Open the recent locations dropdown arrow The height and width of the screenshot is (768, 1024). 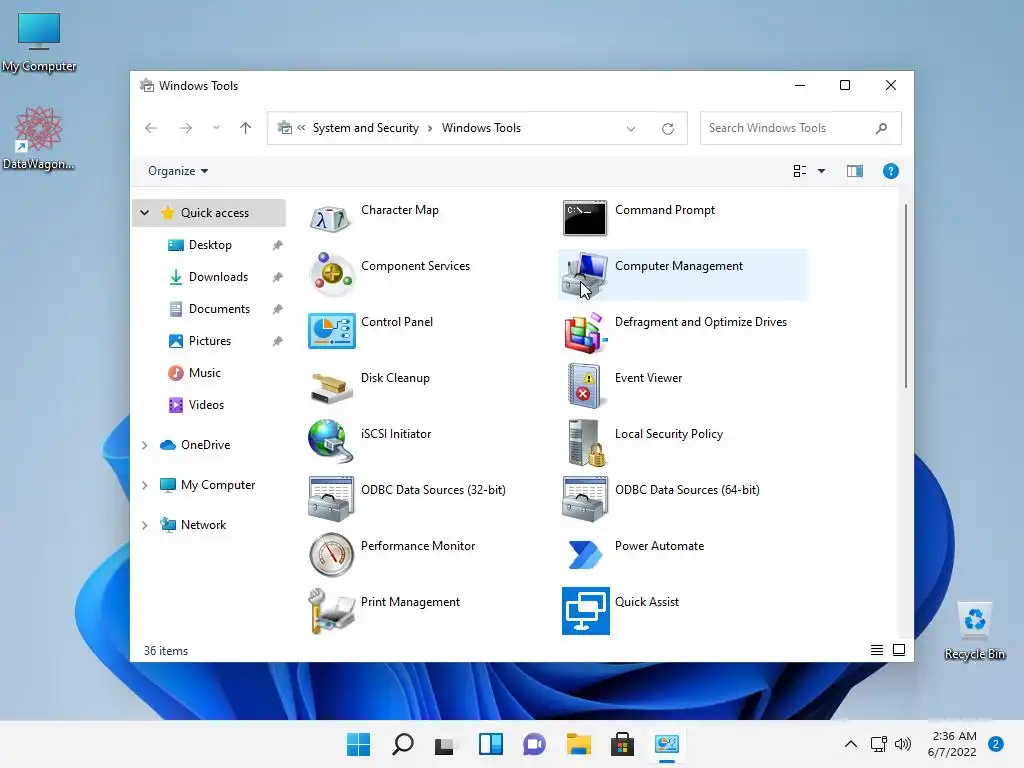point(216,128)
